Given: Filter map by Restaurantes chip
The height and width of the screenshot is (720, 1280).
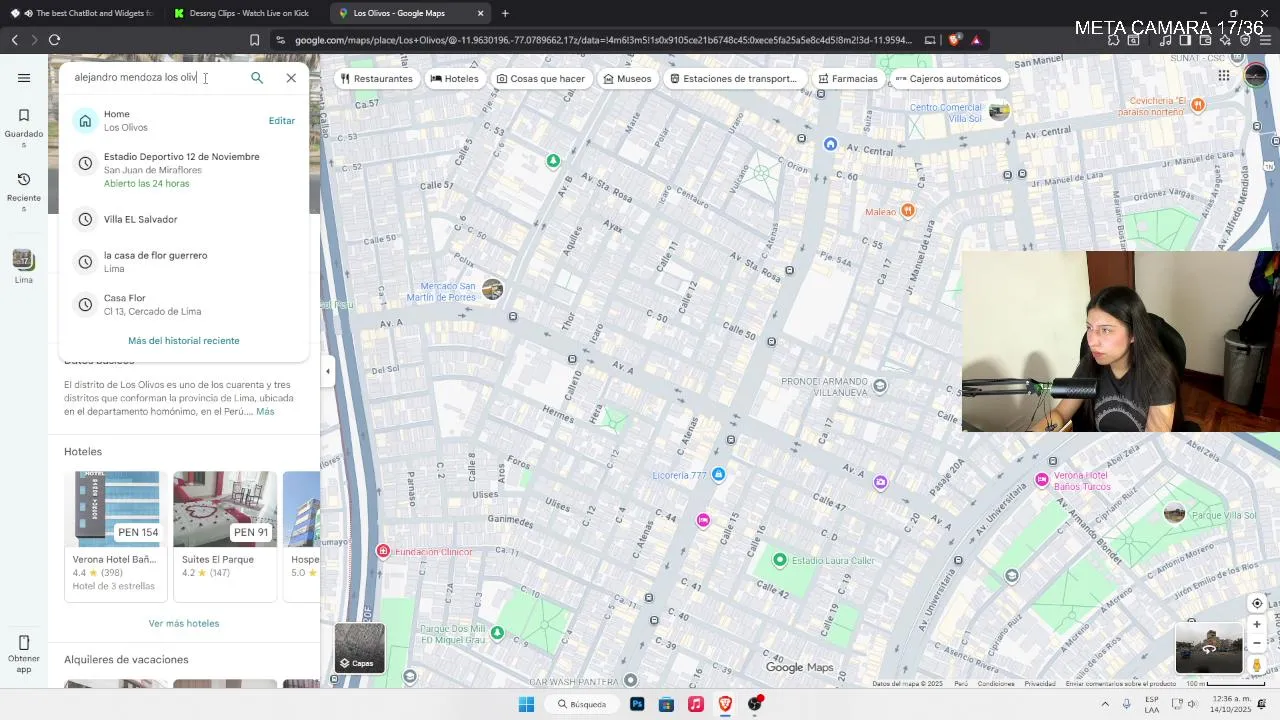Looking at the screenshot, I should pyautogui.click(x=377, y=79).
